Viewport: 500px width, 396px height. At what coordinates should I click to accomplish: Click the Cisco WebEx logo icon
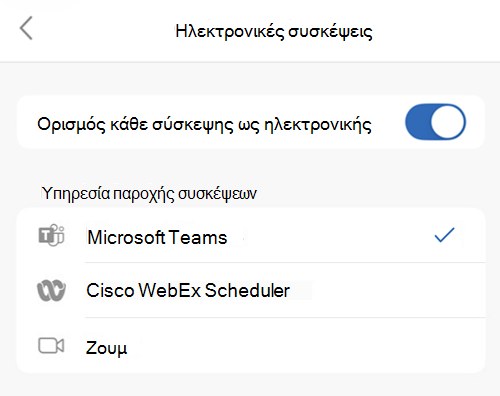click(x=51, y=290)
